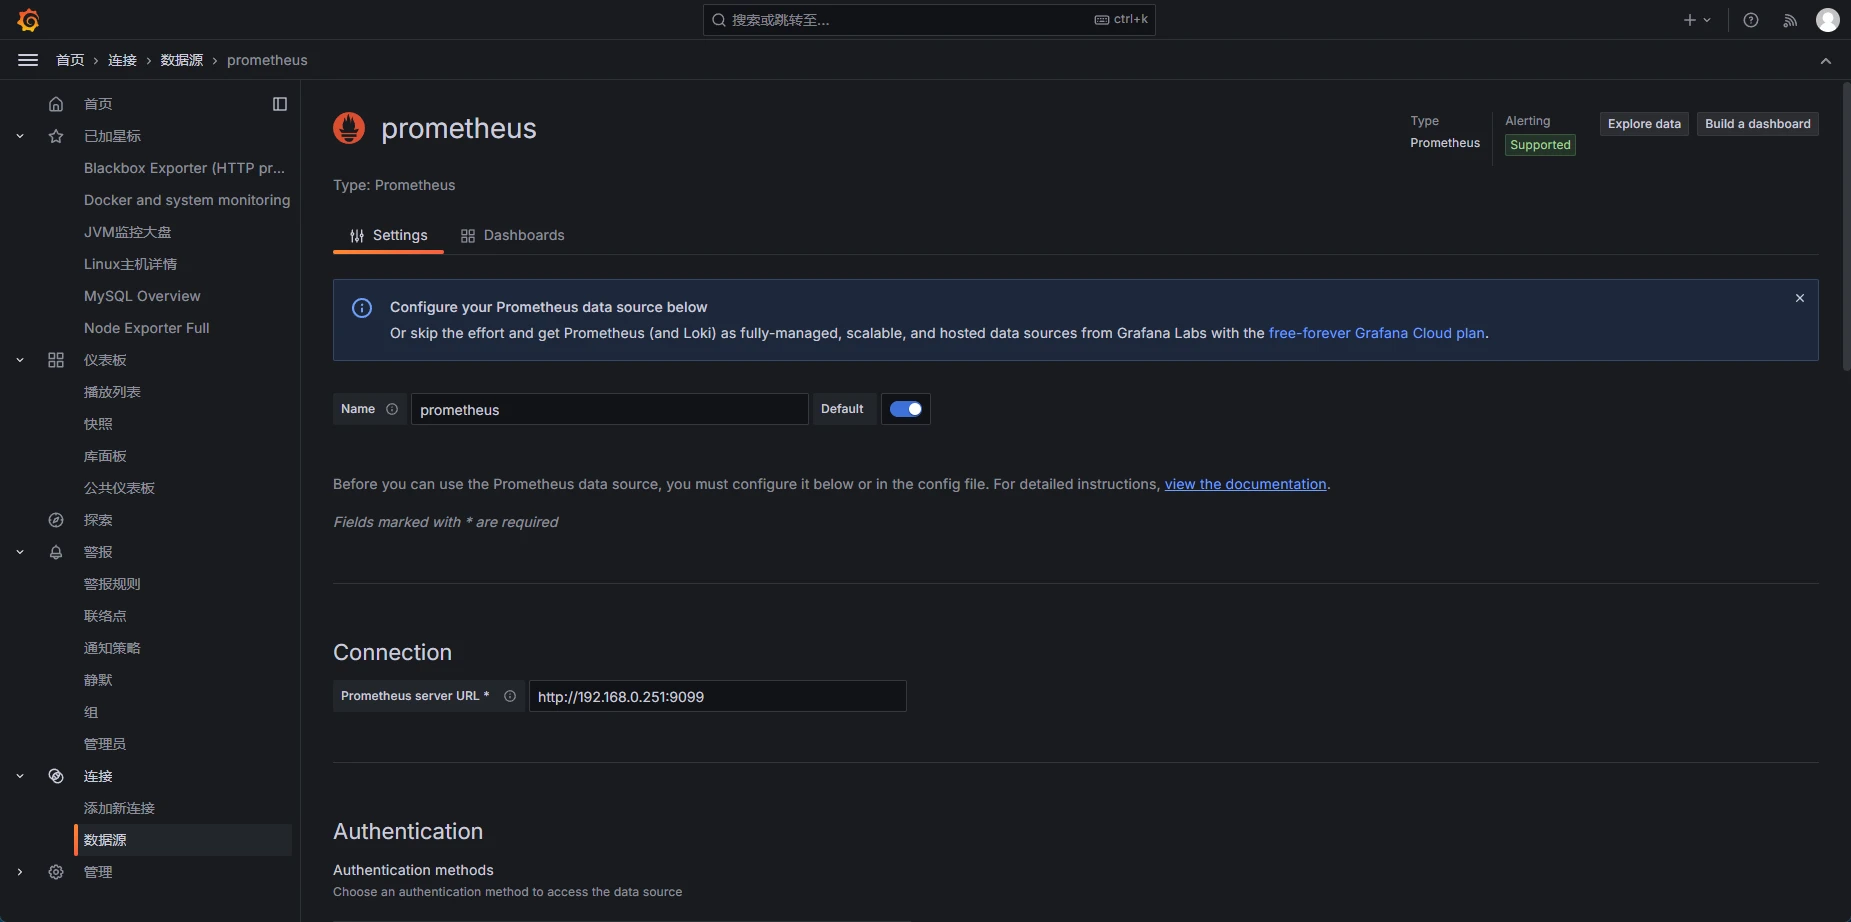Select 数据源 in the sidebar

(183, 840)
